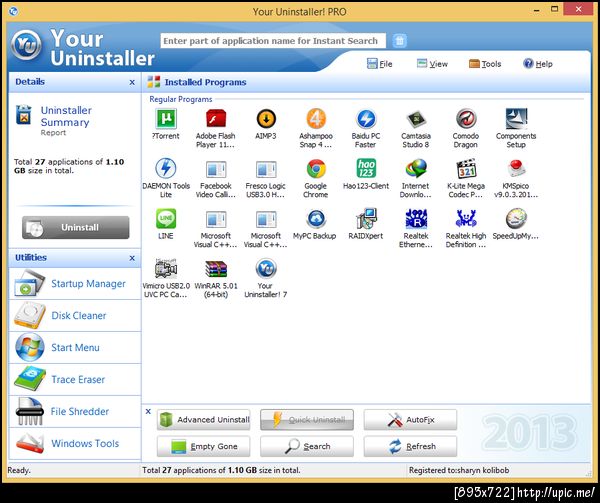Select SpeedUpMyPC icon
The image size is (600, 503).
point(516,219)
